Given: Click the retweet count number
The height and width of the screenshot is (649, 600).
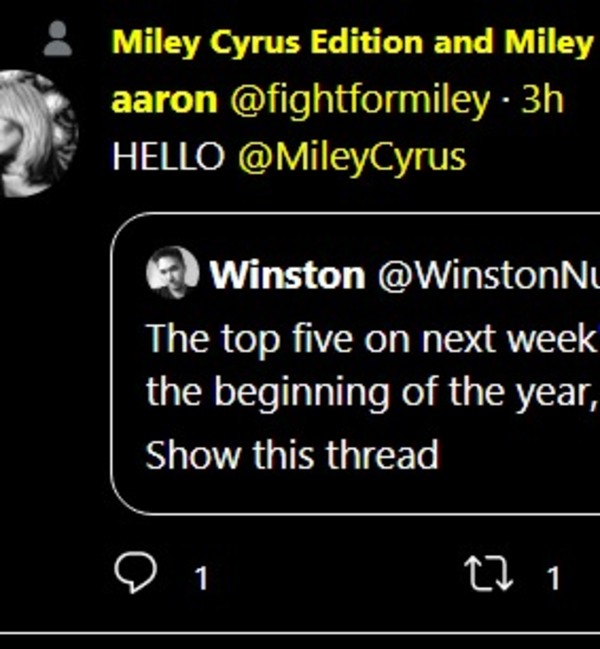Looking at the screenshot, I should [x=552, y=577].
